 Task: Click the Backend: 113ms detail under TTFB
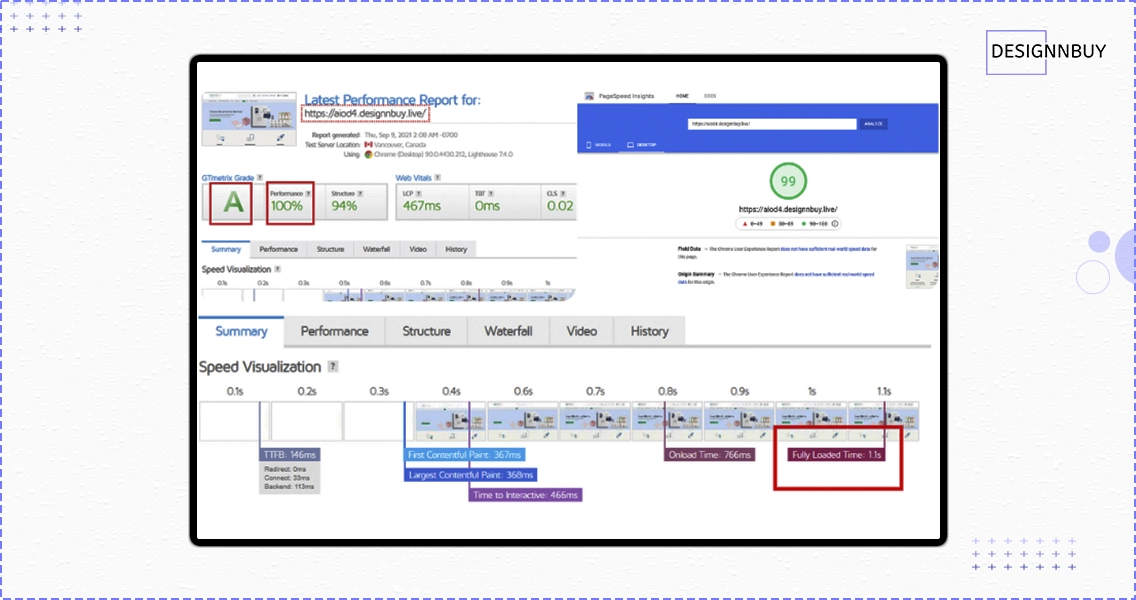tap(290, 487)
